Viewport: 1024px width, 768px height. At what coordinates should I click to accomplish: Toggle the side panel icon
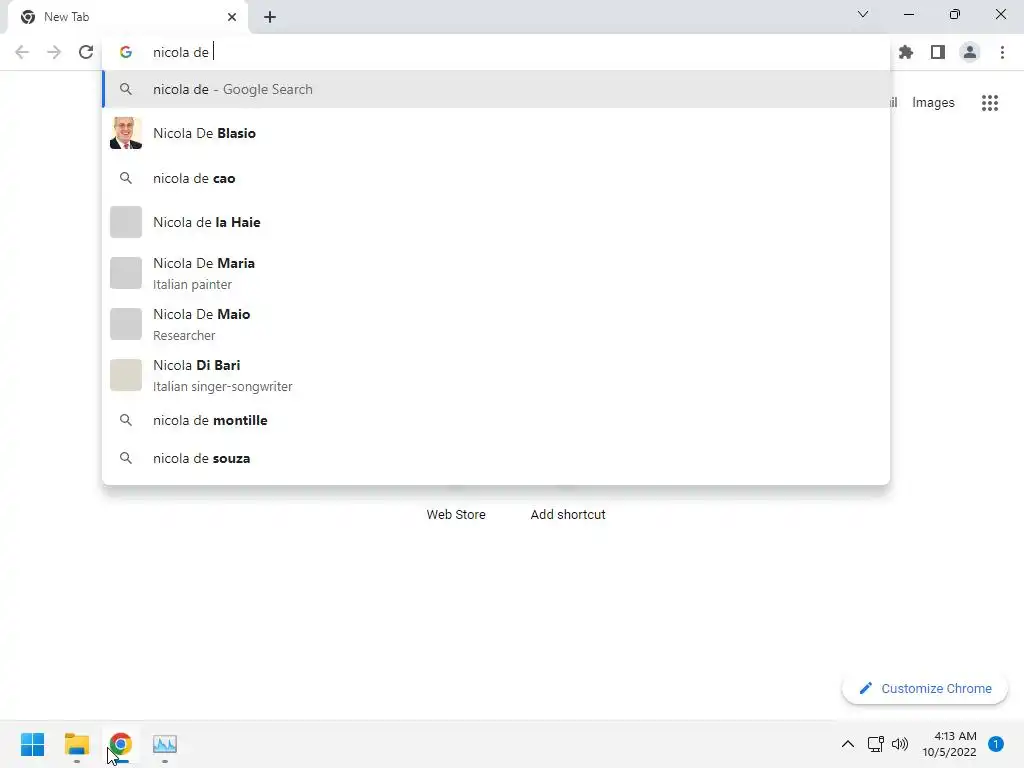pos(938,52)
